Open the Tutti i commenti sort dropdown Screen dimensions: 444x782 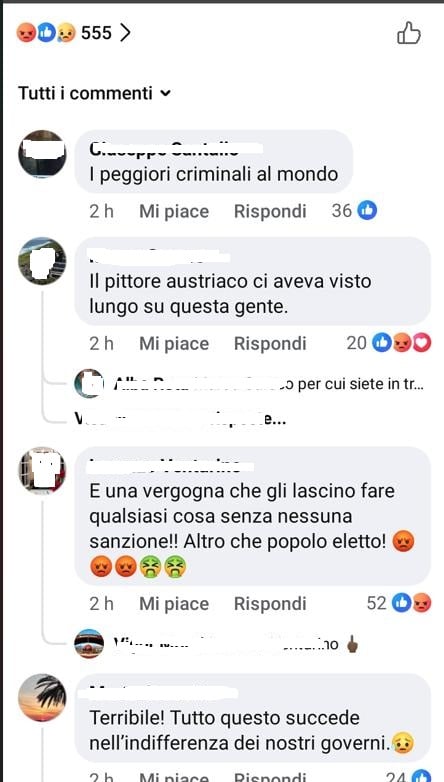(95, 93)
